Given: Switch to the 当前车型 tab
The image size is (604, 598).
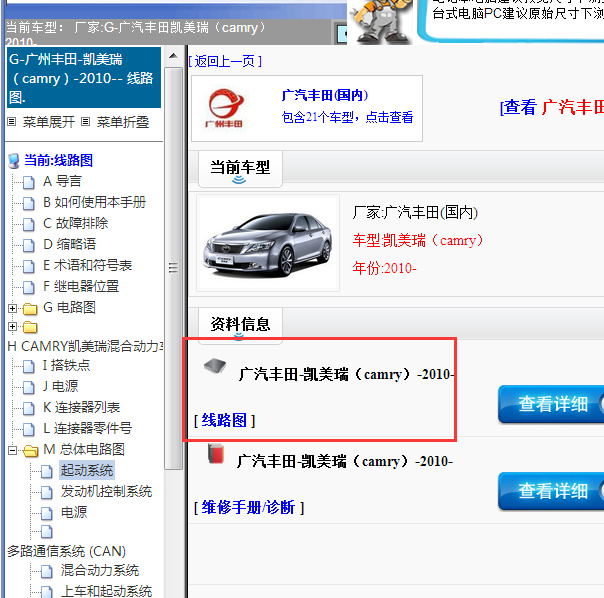Looking at the screenshot, I should click(x=240, y=168).
